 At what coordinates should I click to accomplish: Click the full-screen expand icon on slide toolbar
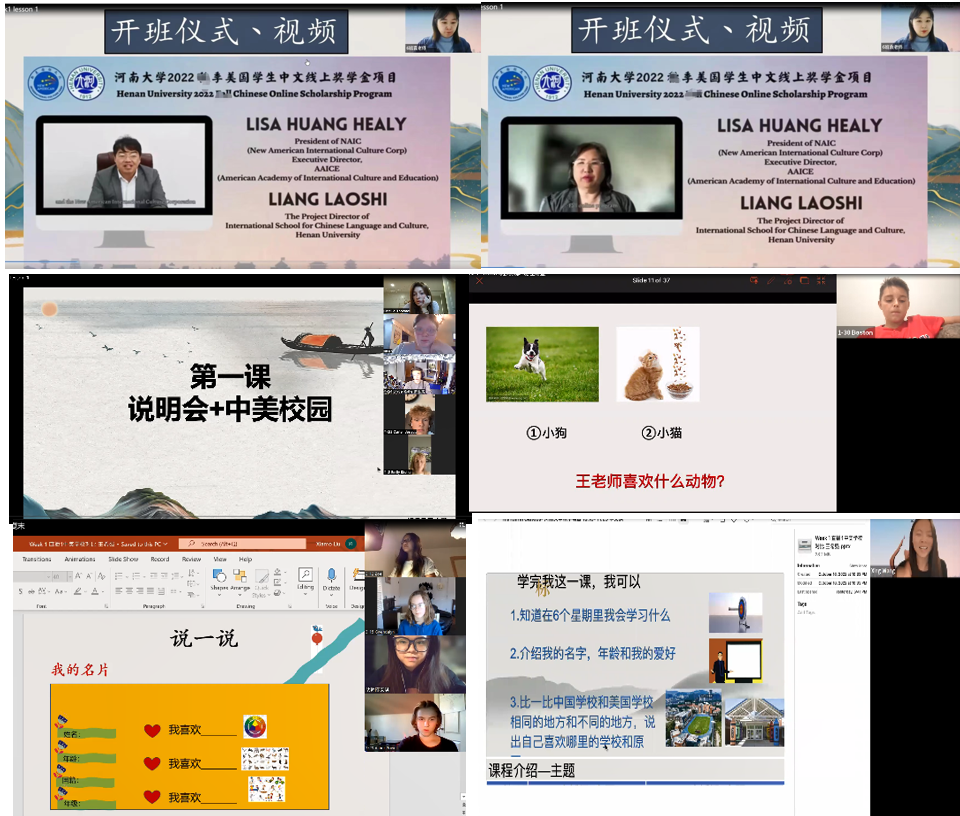coord(803,281)
